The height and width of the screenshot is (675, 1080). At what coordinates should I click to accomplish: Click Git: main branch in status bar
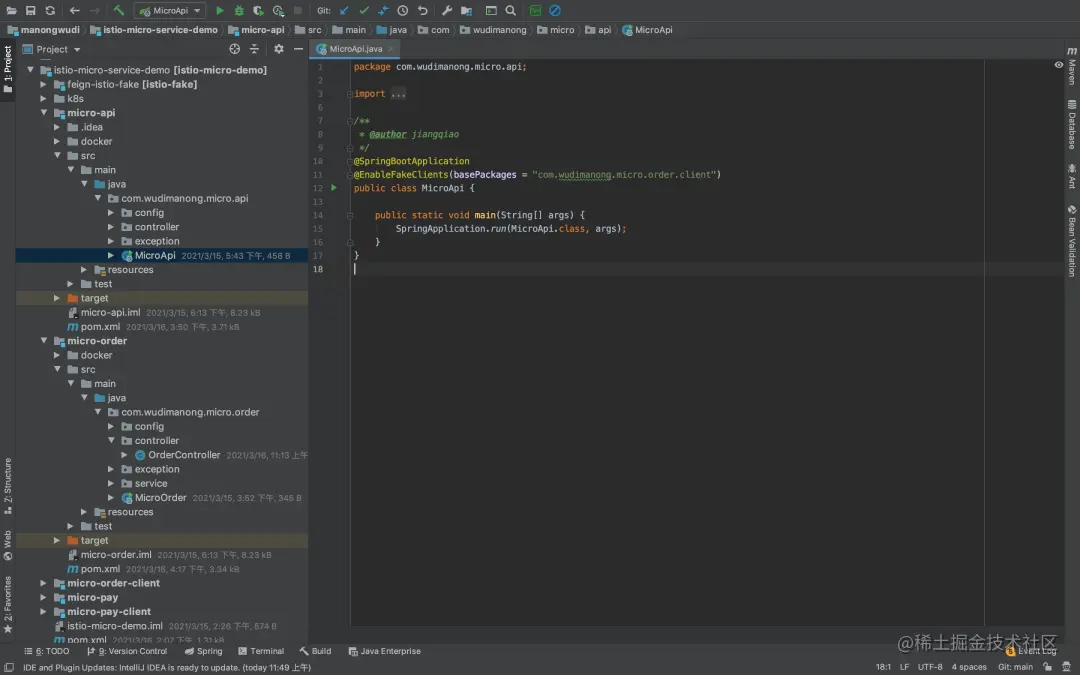(x=1015, y=667)
